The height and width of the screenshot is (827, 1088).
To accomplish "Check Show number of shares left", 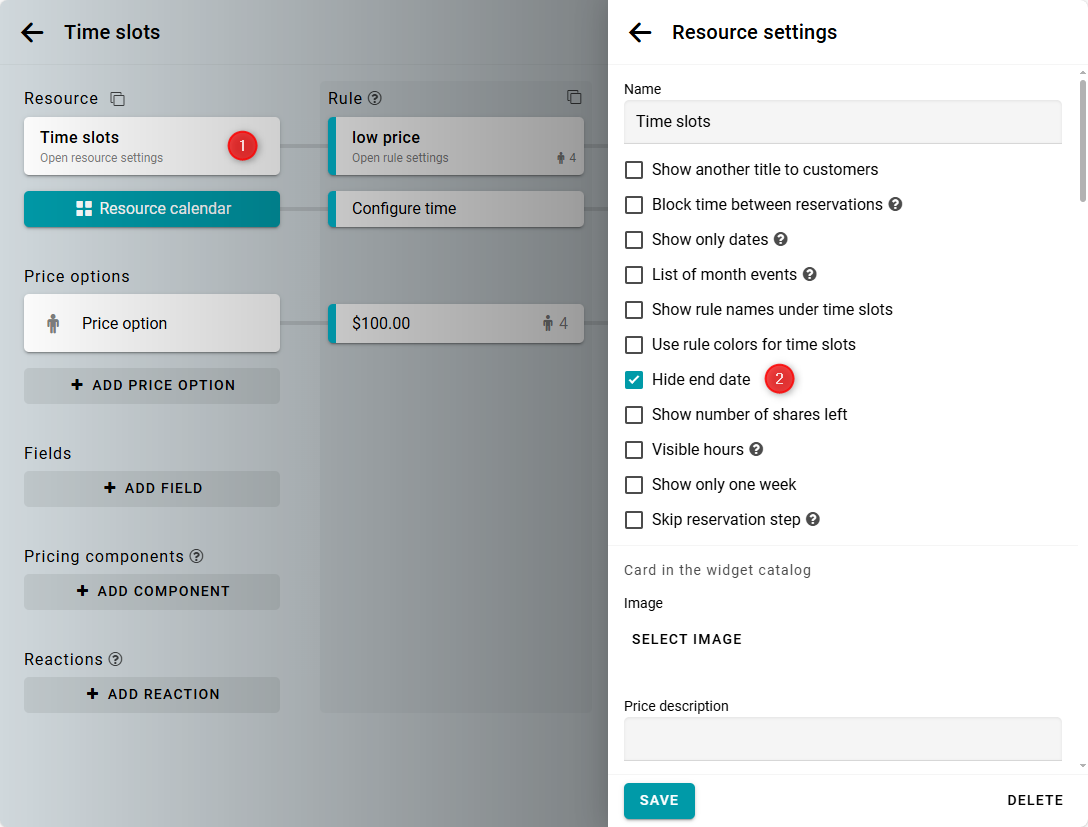I will click(x=634, y=415).
